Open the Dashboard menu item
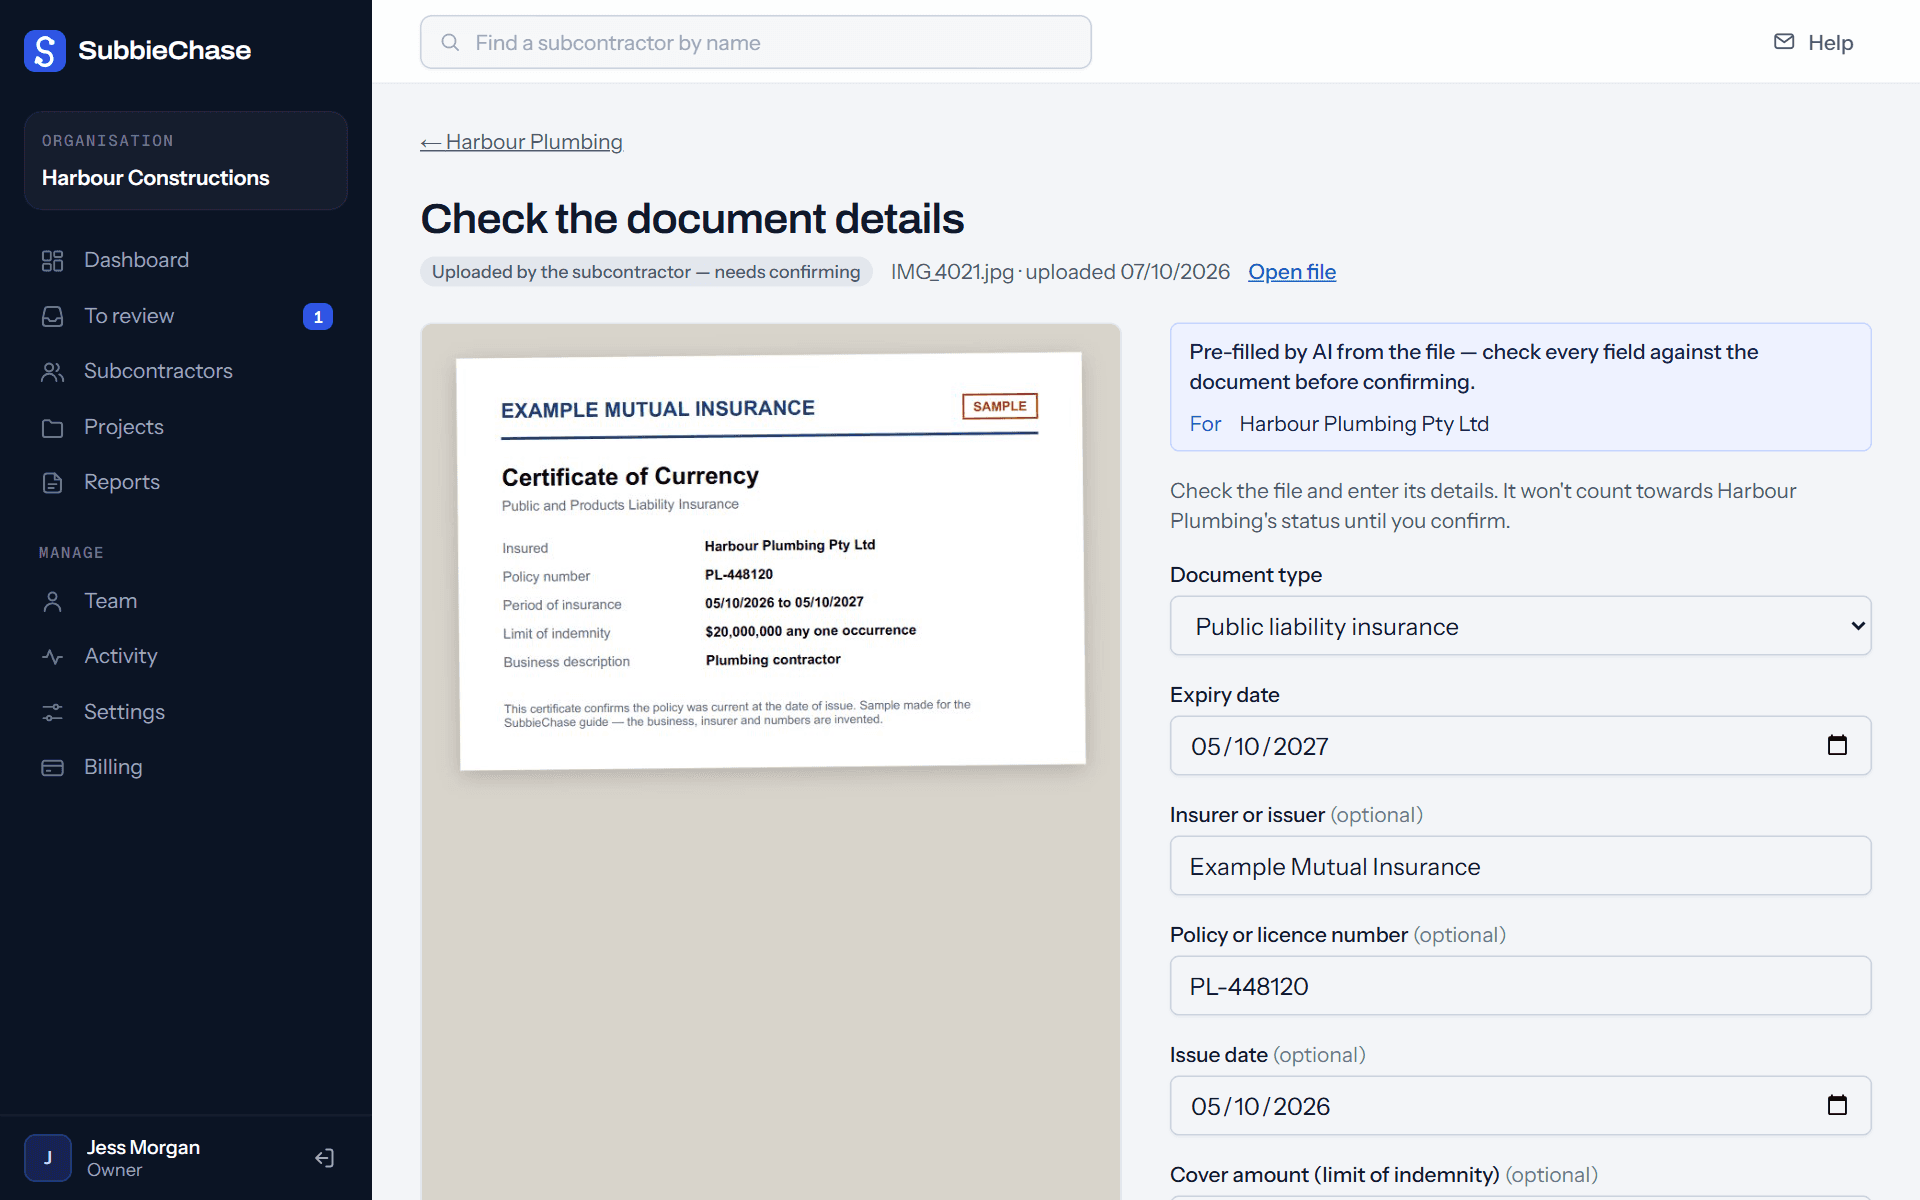This screenshot has width=1920, height=1200. pyautogui.click(x=186, y=260)
